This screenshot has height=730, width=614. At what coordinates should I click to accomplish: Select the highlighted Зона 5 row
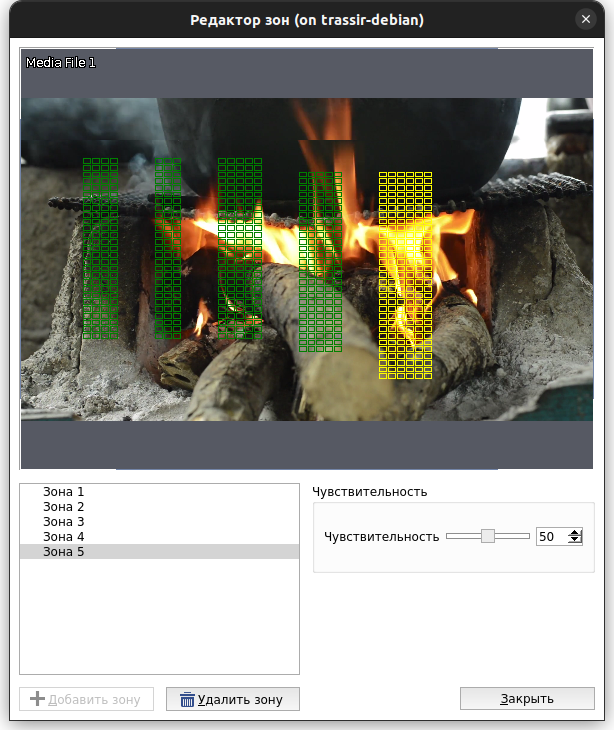(159, 551)
